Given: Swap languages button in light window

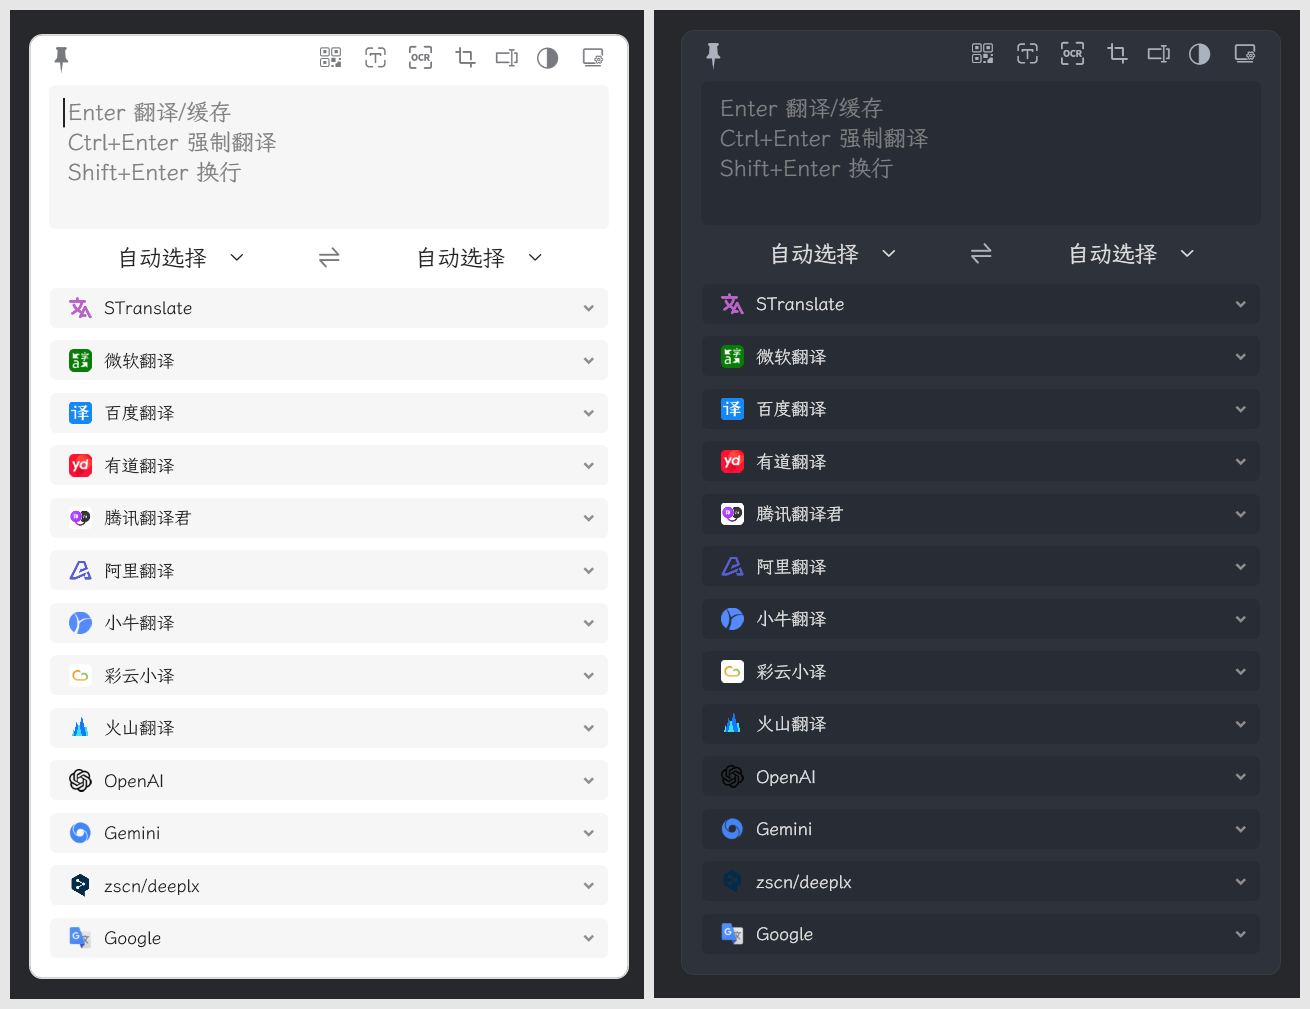Looking at the screenshot, I should coord(329,258).
